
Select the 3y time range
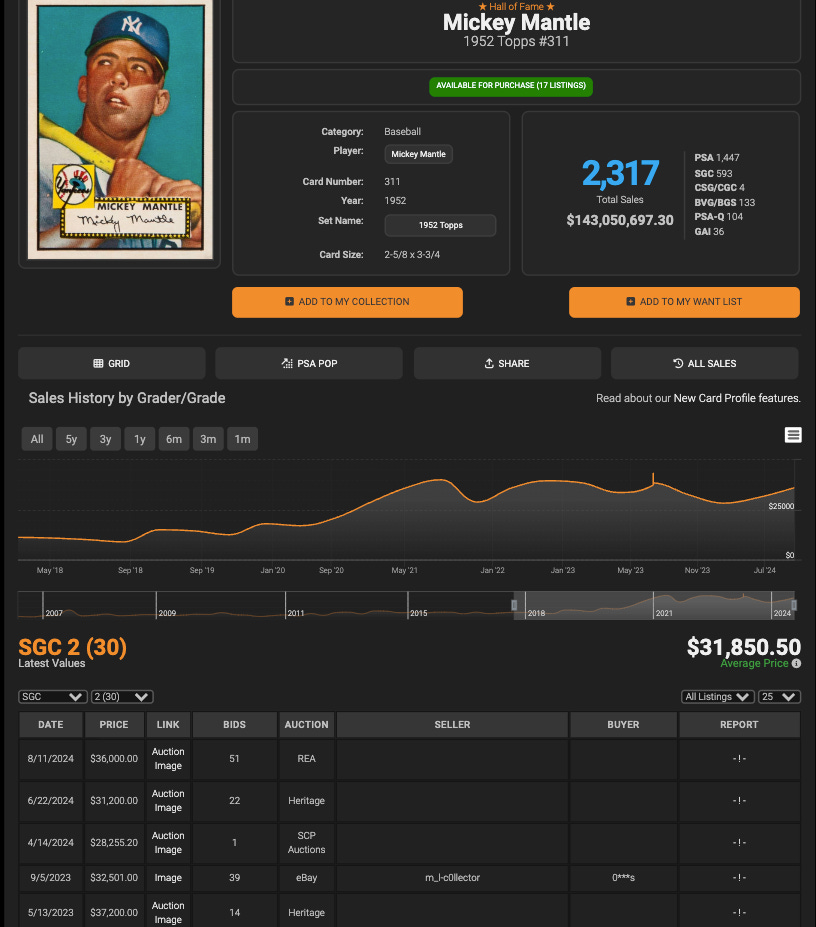point(106,439)
